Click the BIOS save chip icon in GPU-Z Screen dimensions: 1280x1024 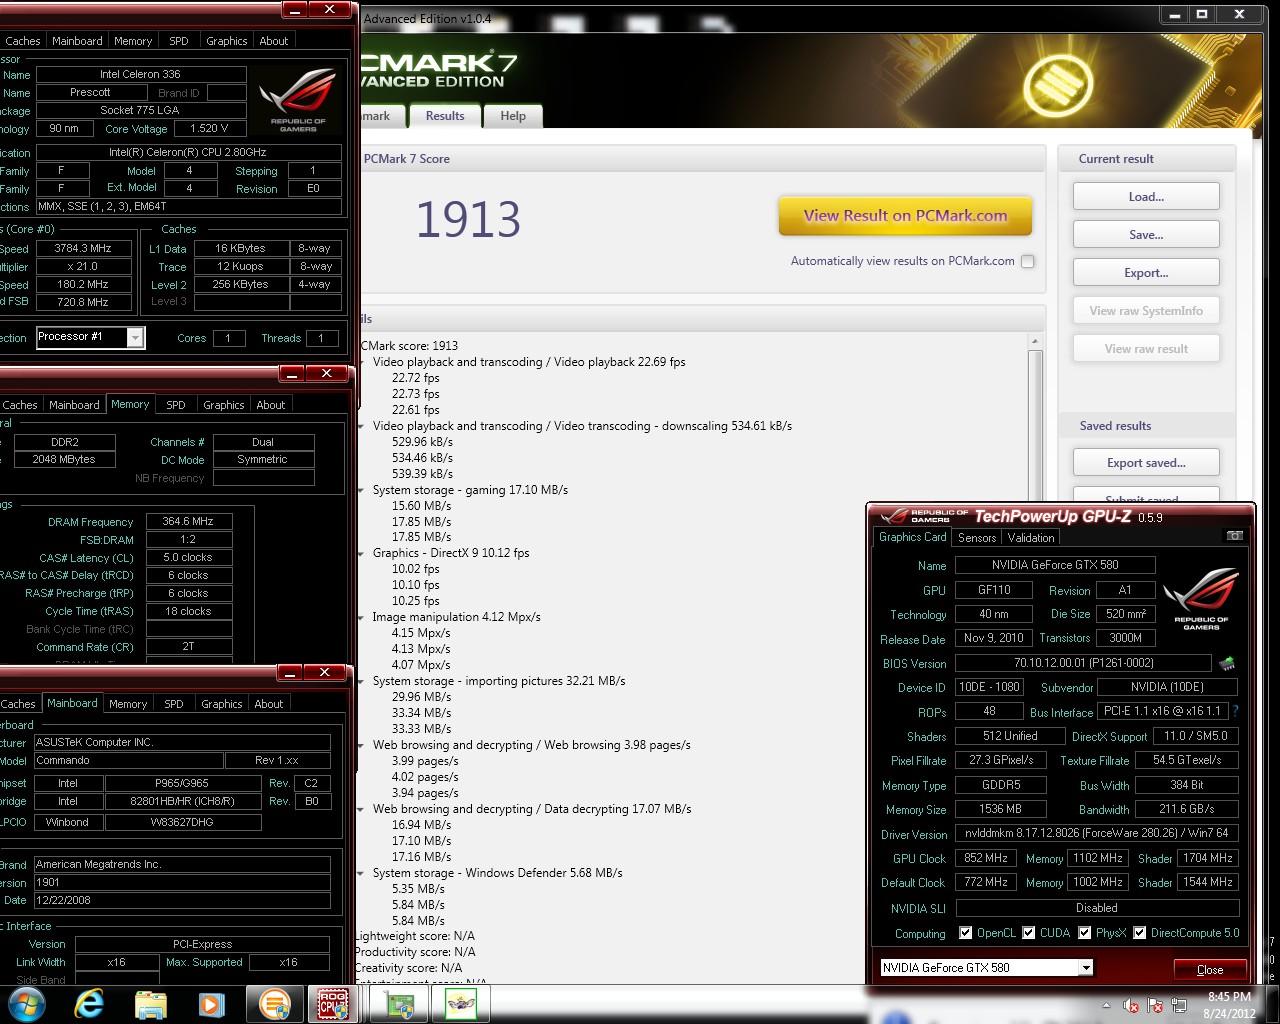(1227, 663)
